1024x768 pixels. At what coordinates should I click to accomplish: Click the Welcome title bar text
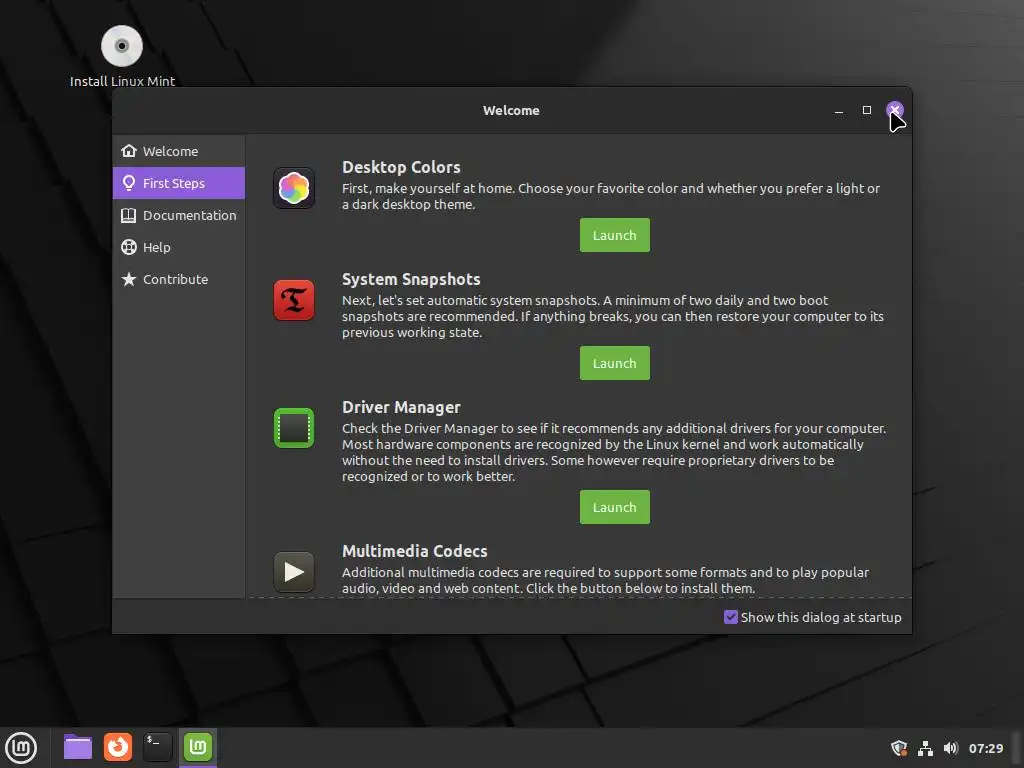[511, 110]
